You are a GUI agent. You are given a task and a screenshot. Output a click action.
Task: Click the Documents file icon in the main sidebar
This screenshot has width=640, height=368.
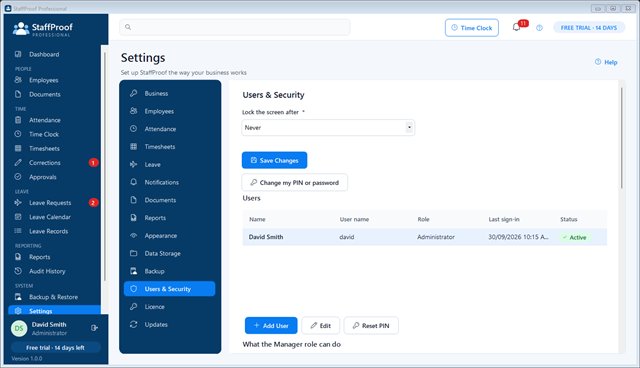18,94
